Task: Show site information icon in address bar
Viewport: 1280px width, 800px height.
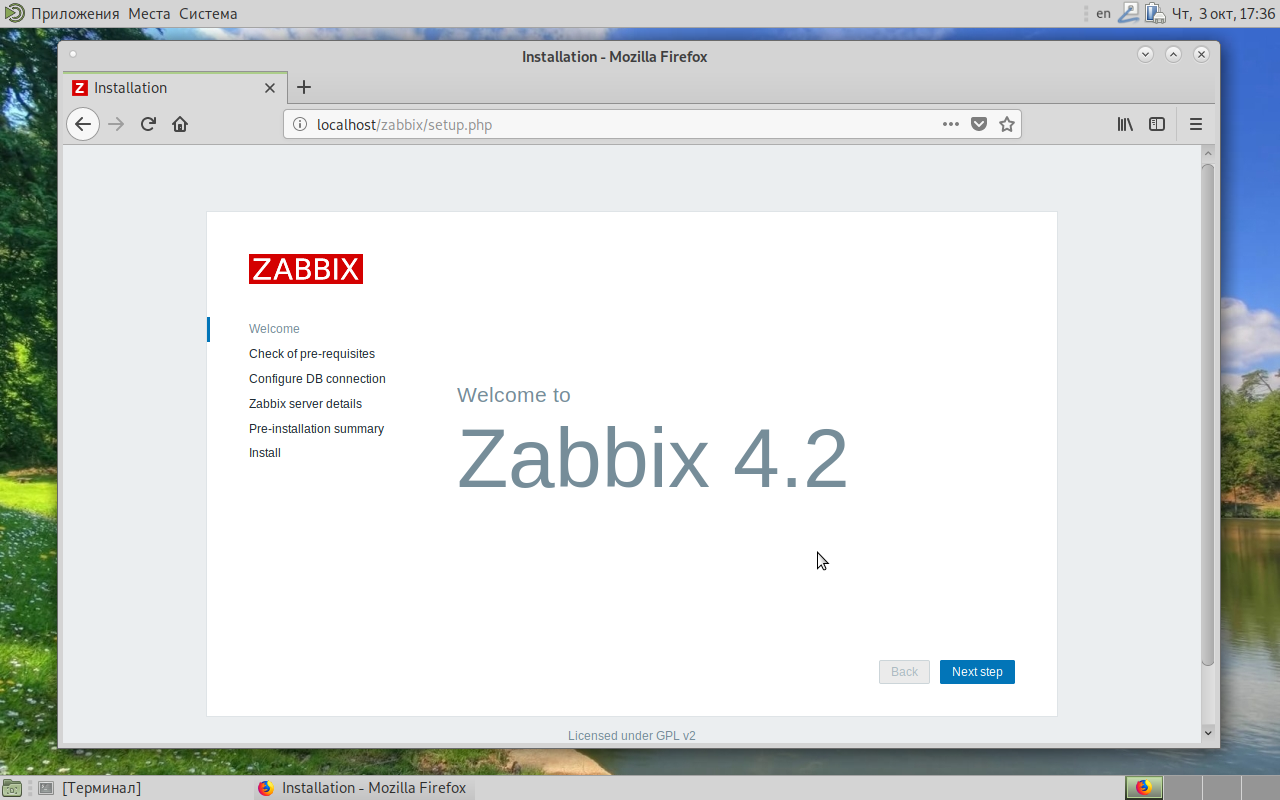Action: tap(299, 124)
